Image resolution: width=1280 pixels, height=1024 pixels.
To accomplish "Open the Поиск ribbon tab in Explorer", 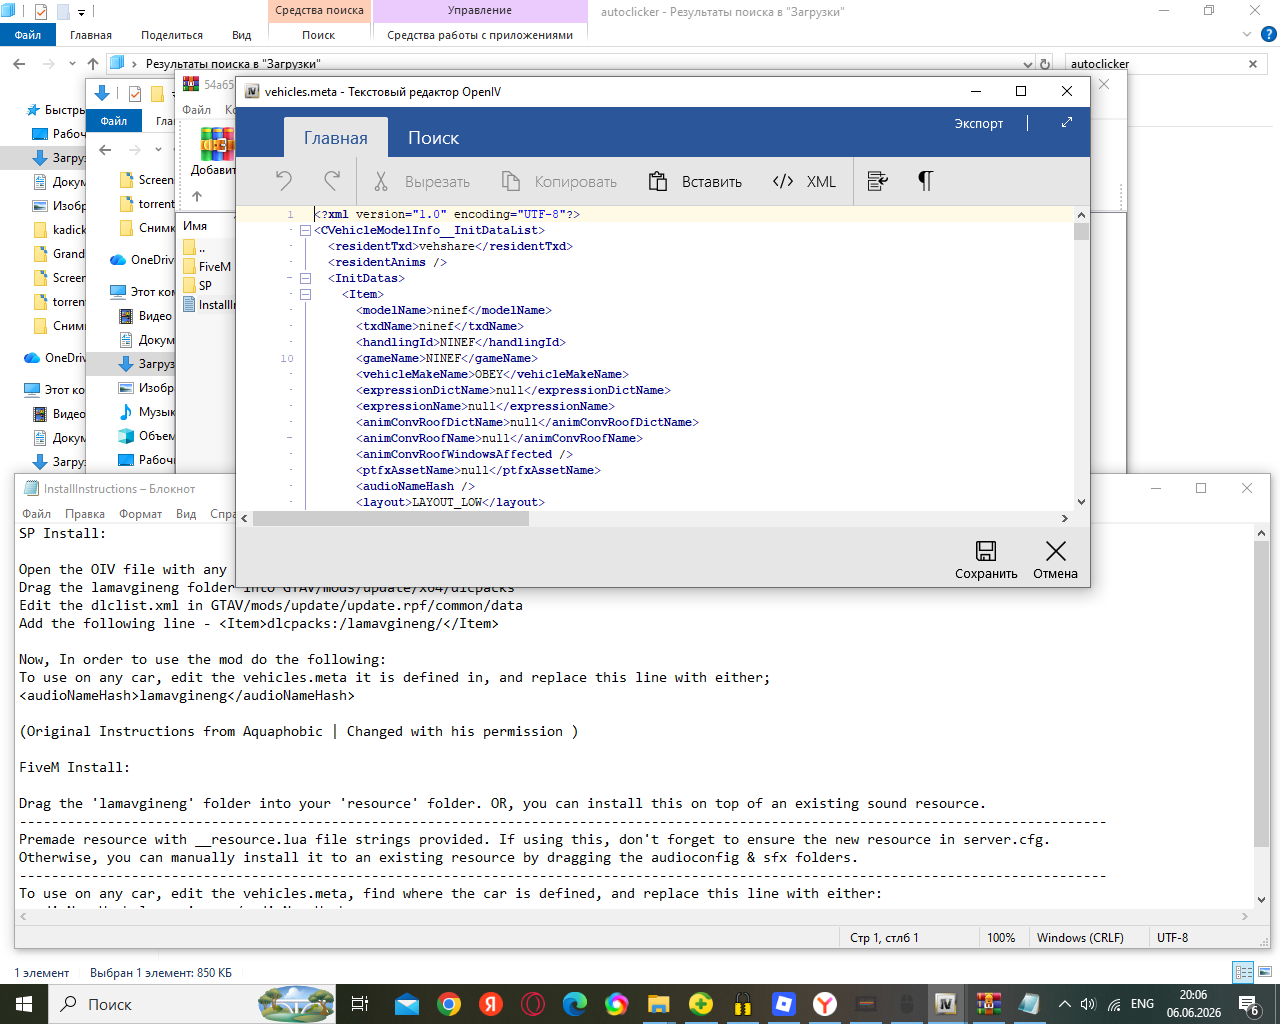I will pyautogui.click(x=319, y=35).
